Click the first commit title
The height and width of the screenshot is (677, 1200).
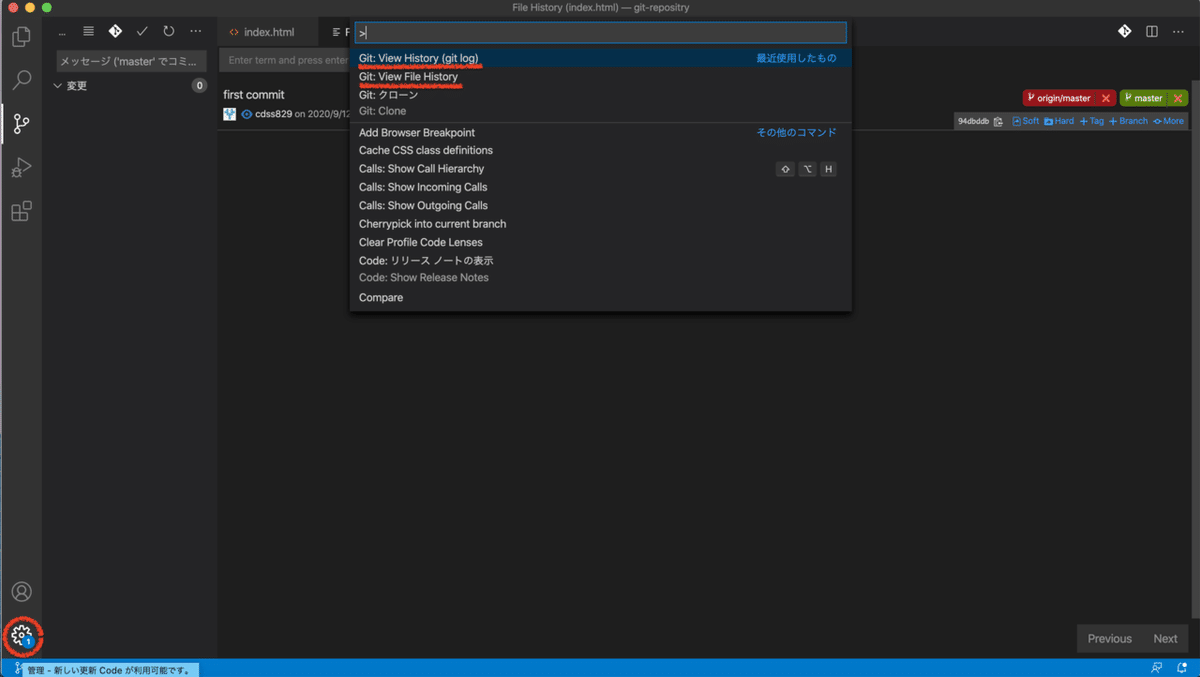254,95
